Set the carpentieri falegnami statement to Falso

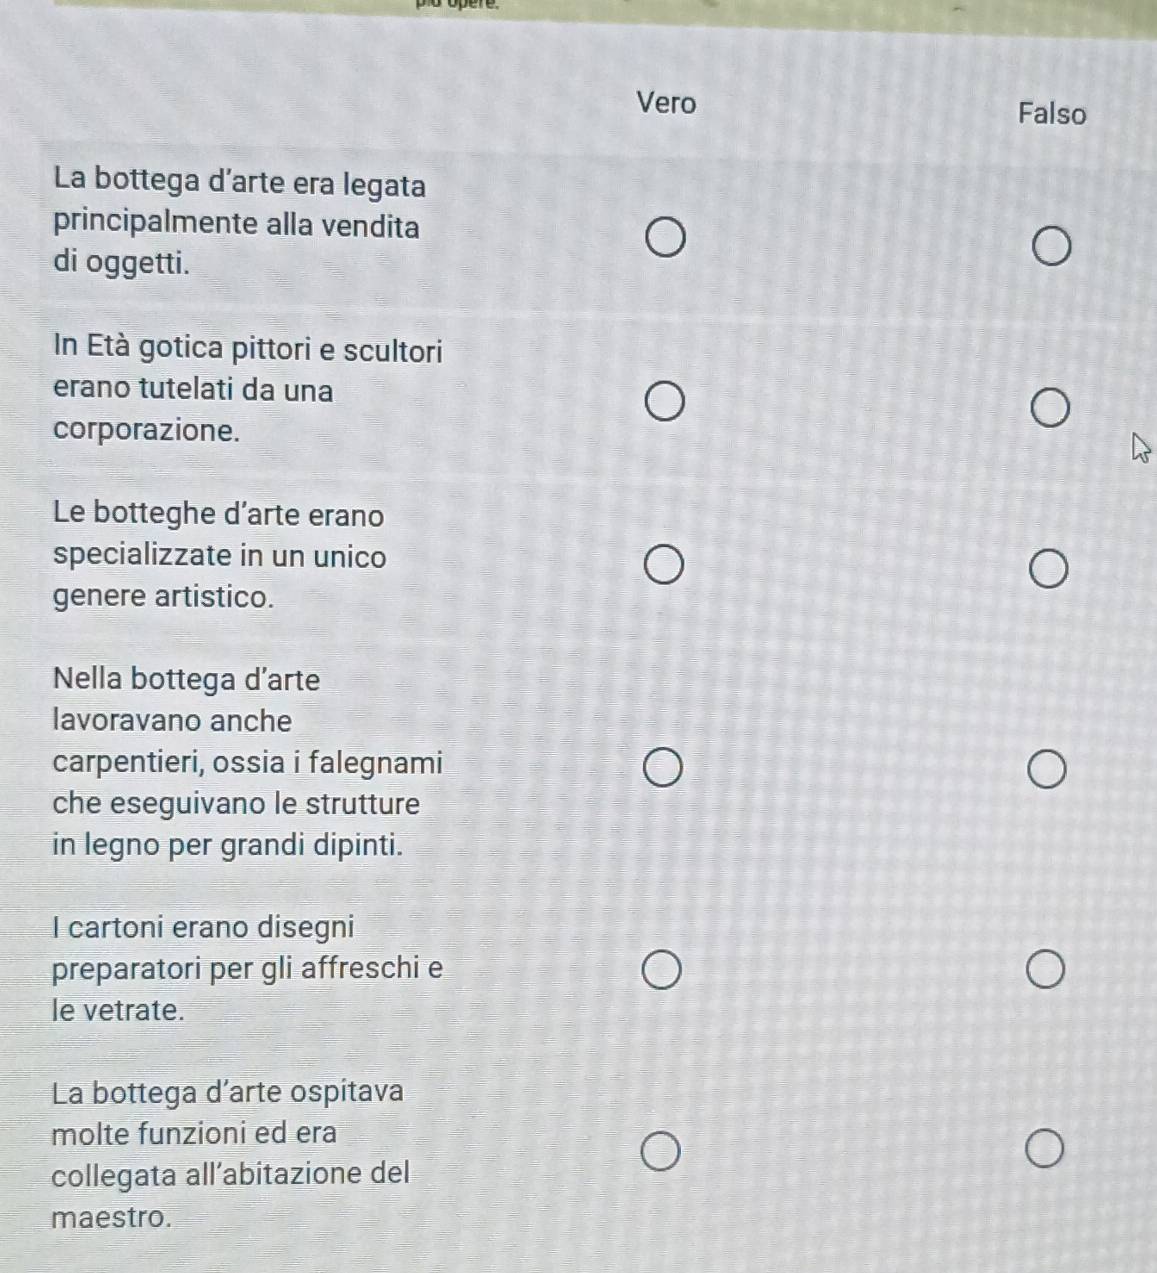pyautogui.click(x=1047, y=771)
